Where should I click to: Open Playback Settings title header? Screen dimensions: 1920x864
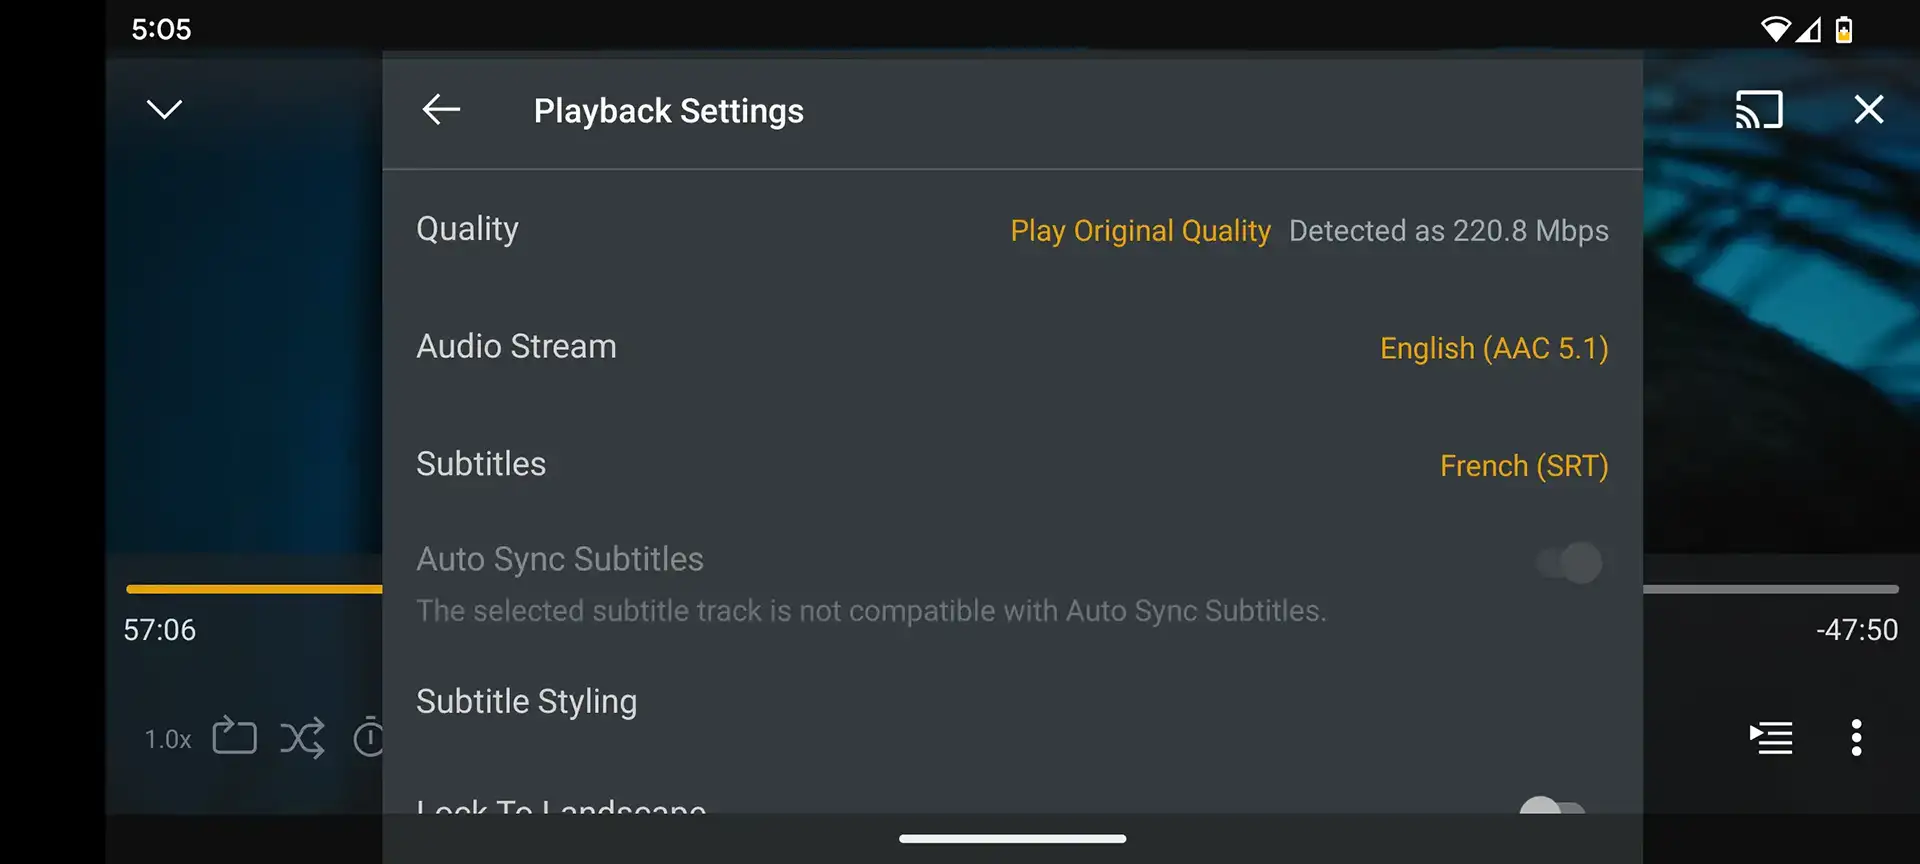pyautogui.click(x=669, y=110)
